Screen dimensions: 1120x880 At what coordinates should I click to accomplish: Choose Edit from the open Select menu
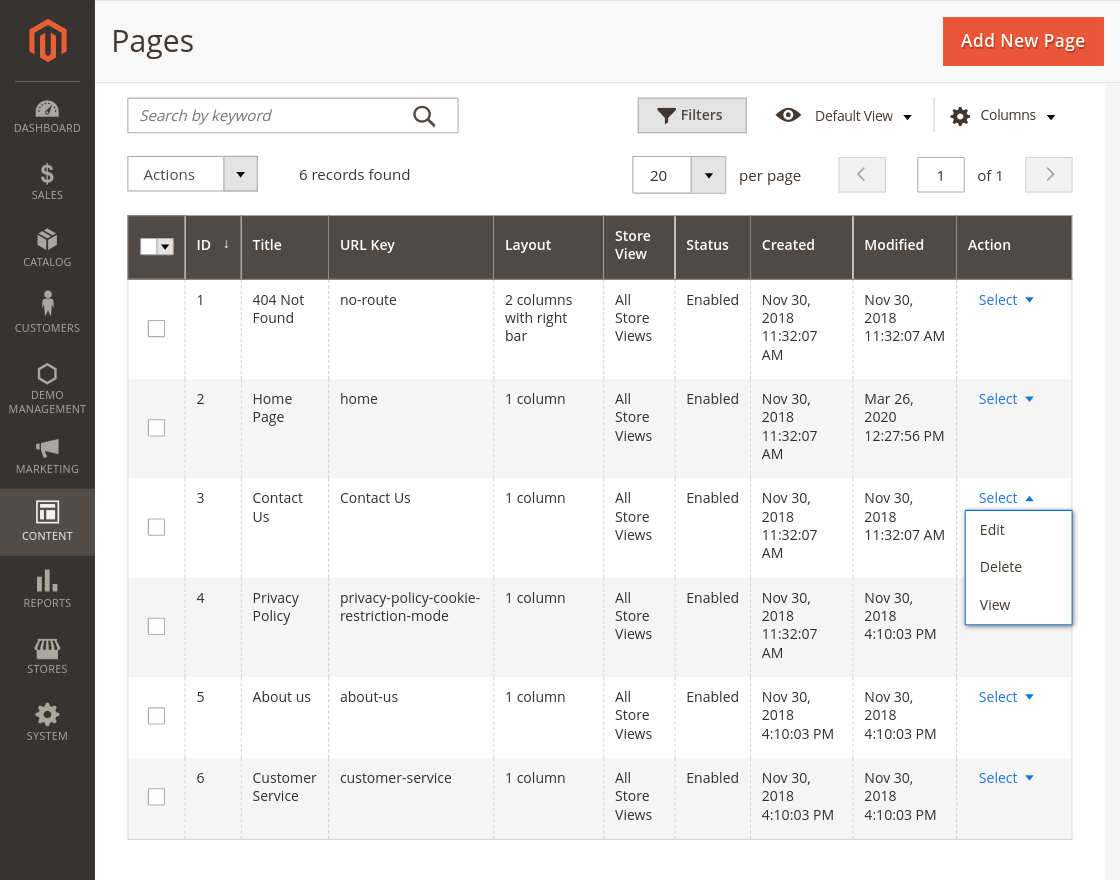pos(992,530)
